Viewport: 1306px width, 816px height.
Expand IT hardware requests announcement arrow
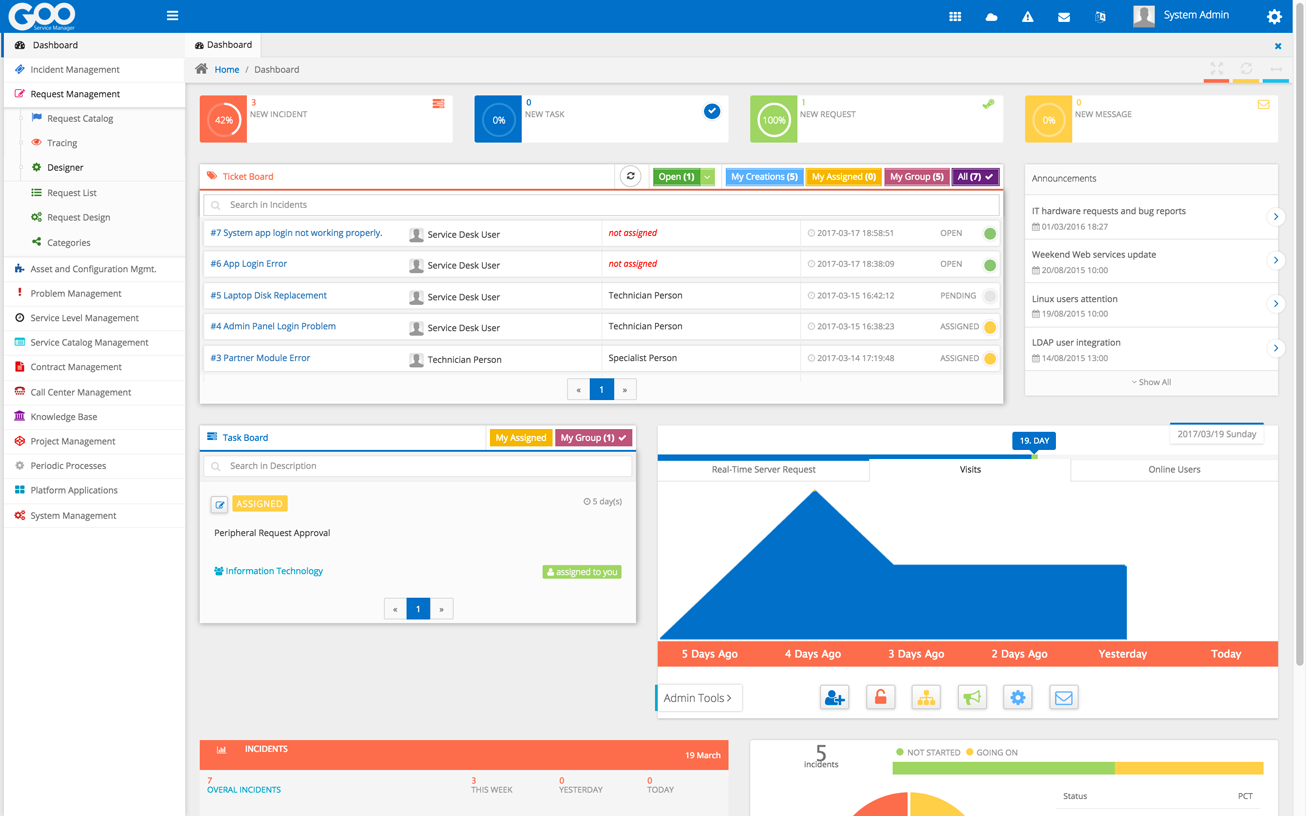coord(1276,217)
